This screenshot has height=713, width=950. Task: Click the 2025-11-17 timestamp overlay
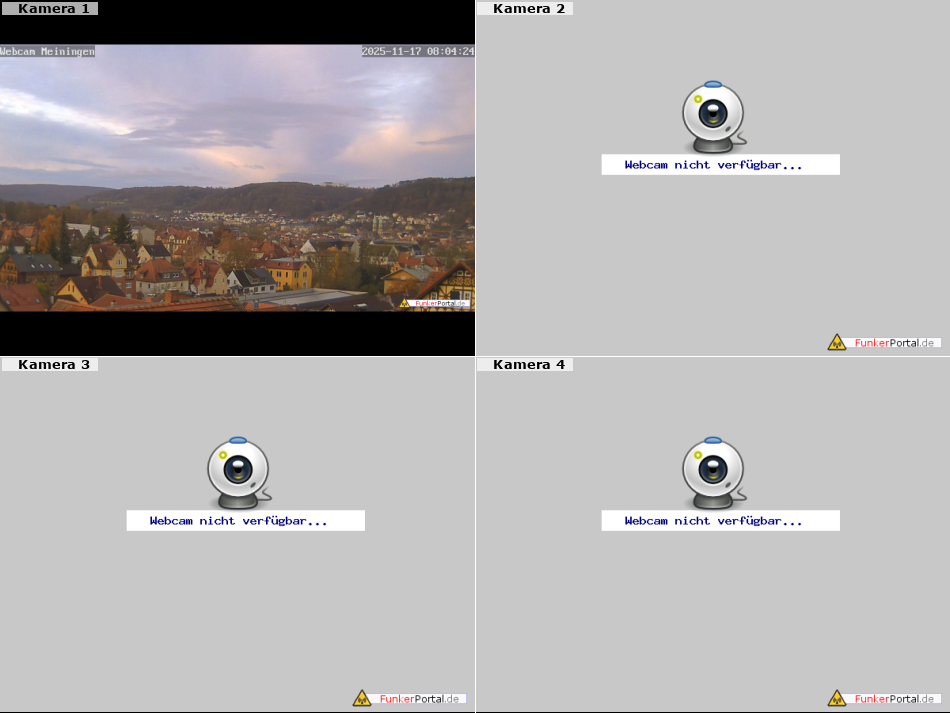pyautogui.click(x=417, y=51)
